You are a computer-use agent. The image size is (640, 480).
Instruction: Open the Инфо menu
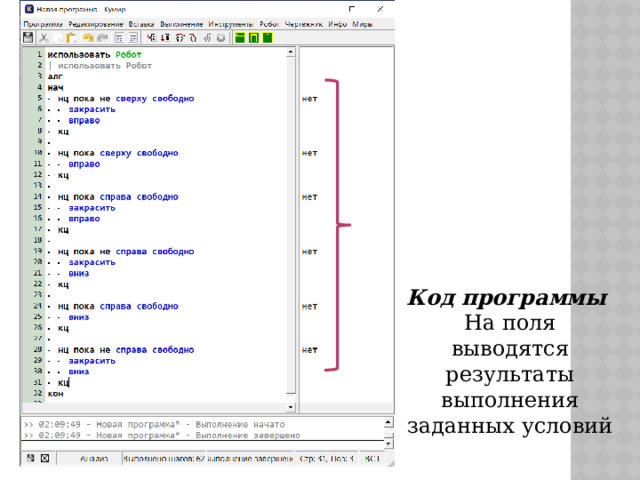pyautogui.click(x=338, y=24)
